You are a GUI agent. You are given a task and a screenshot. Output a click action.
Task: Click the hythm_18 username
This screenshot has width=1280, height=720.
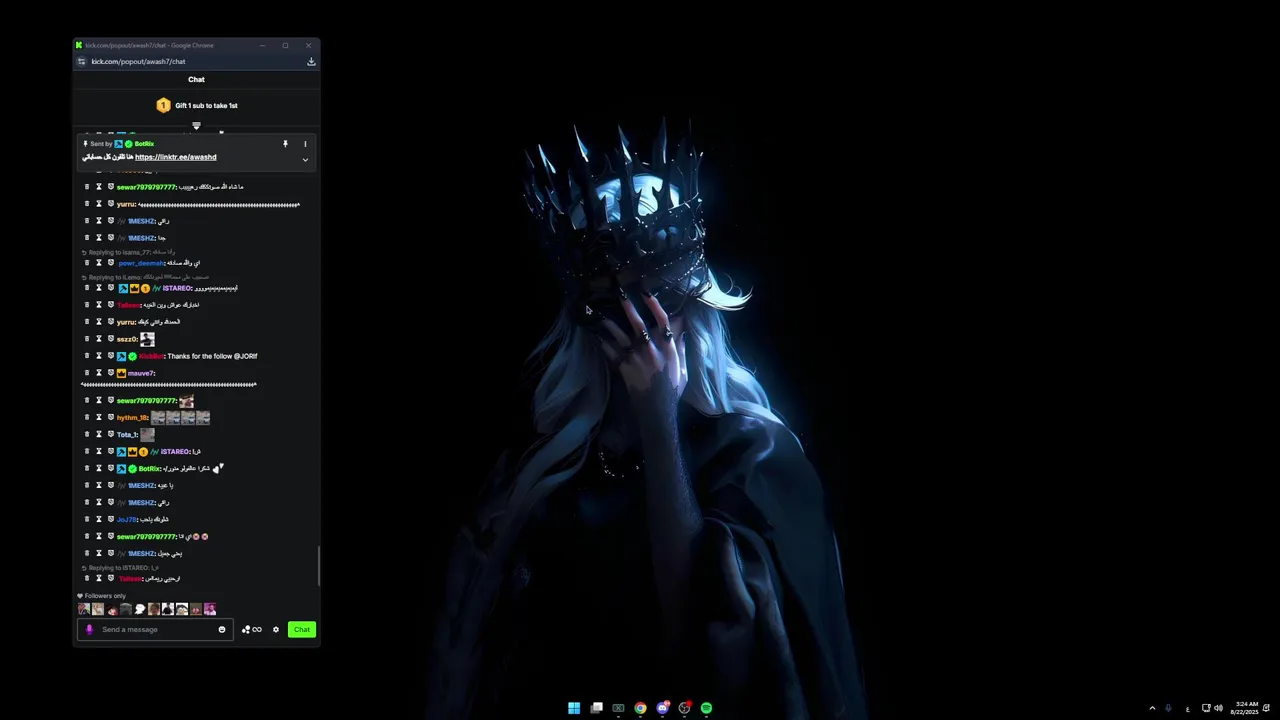pyautogui.click(x=132, y=418)
